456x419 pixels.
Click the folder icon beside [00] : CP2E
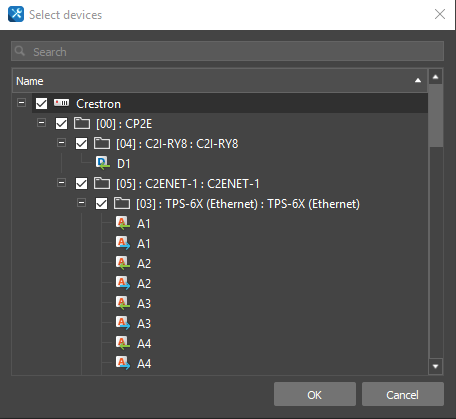click(82, 123)
